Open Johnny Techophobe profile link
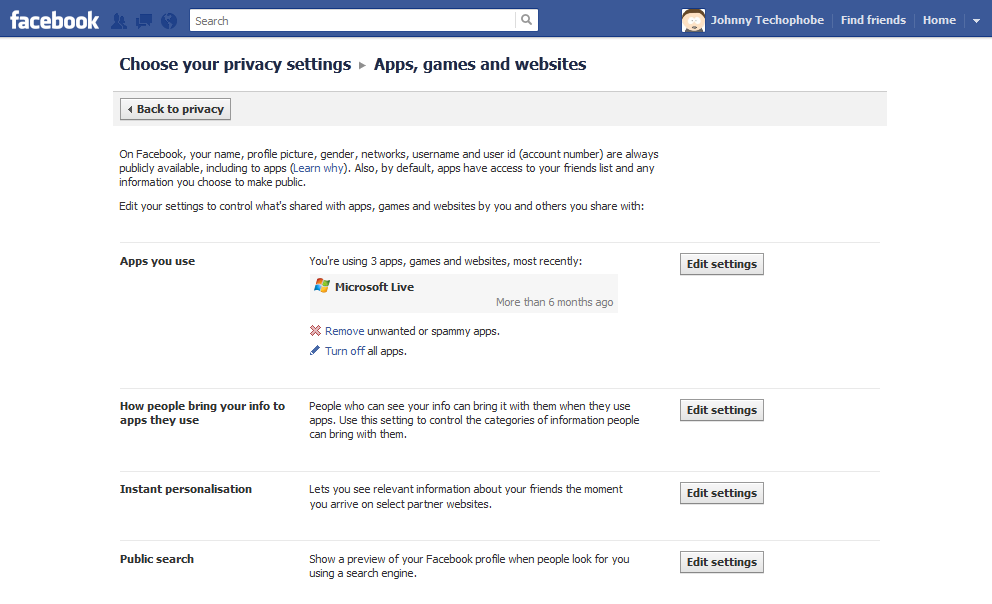The width and height of the screenshot is (992, 604). (x=767, y=20)
